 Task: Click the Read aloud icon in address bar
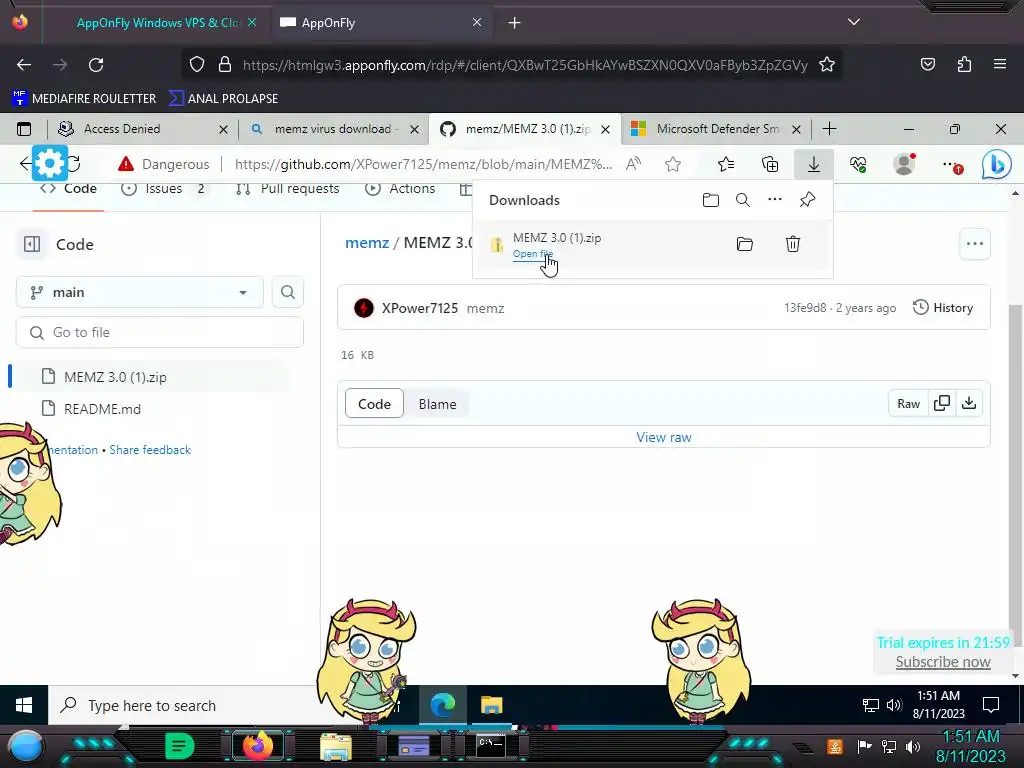[x=633, y=165]
